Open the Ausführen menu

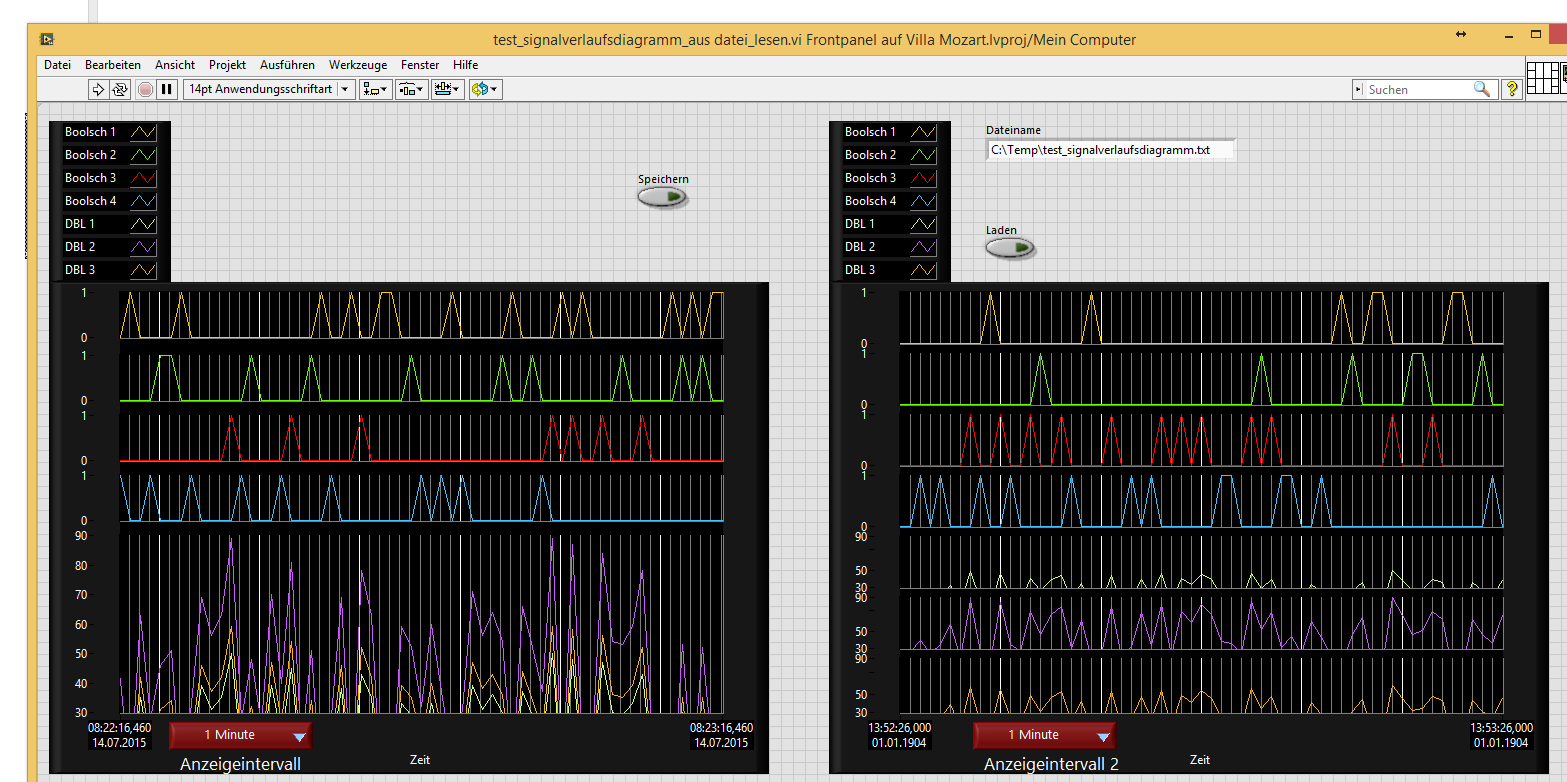click(287, 65)
